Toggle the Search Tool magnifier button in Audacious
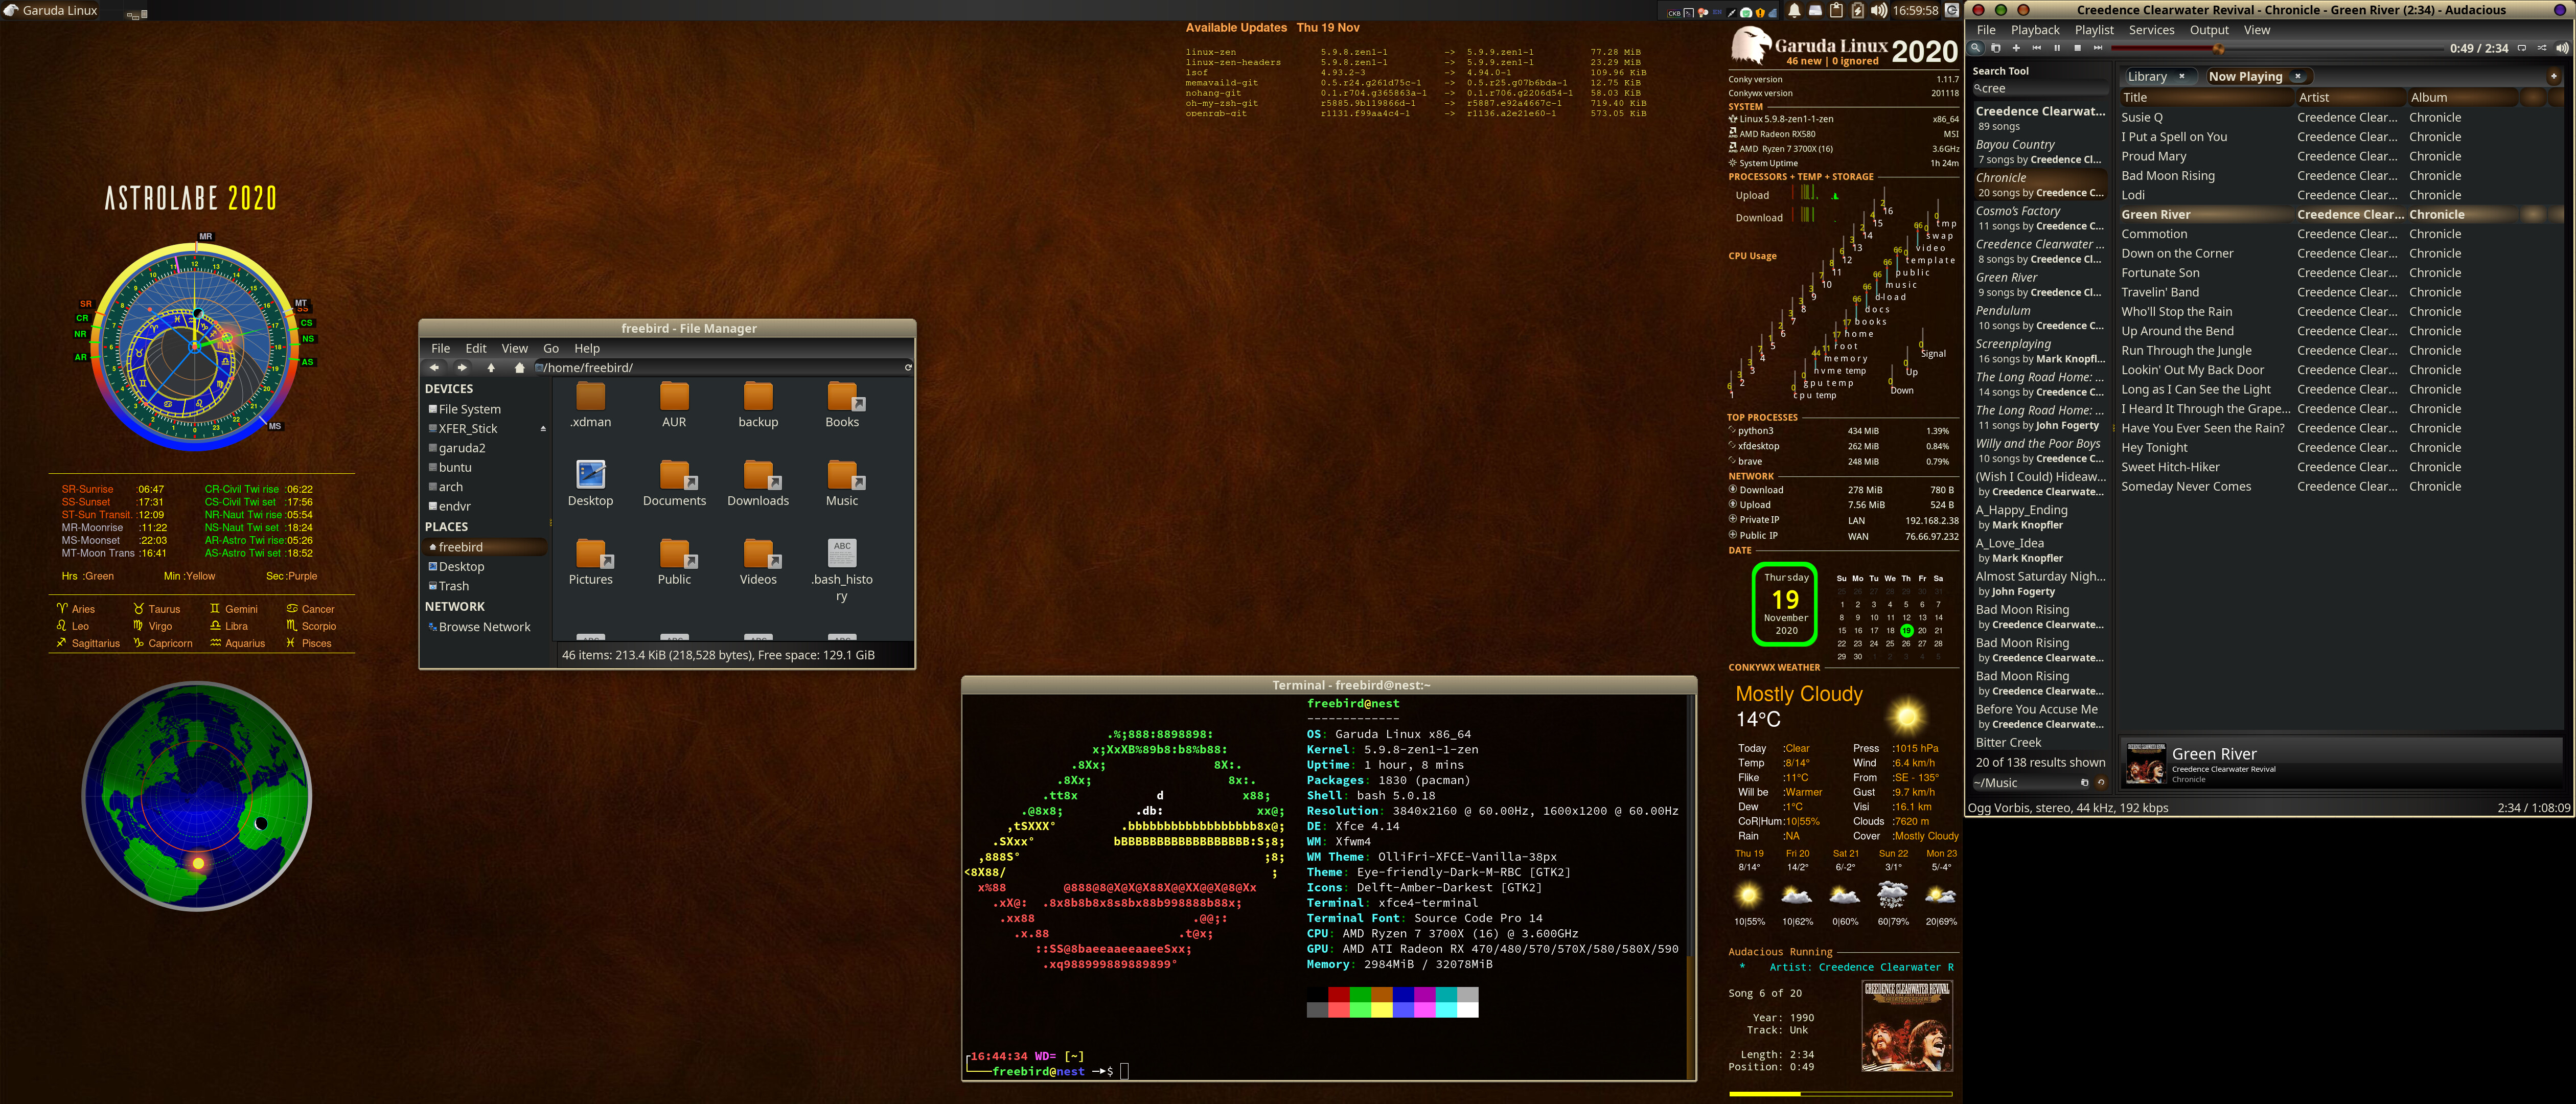Screen dimensions: 2576x1104 pos(1975,48)
